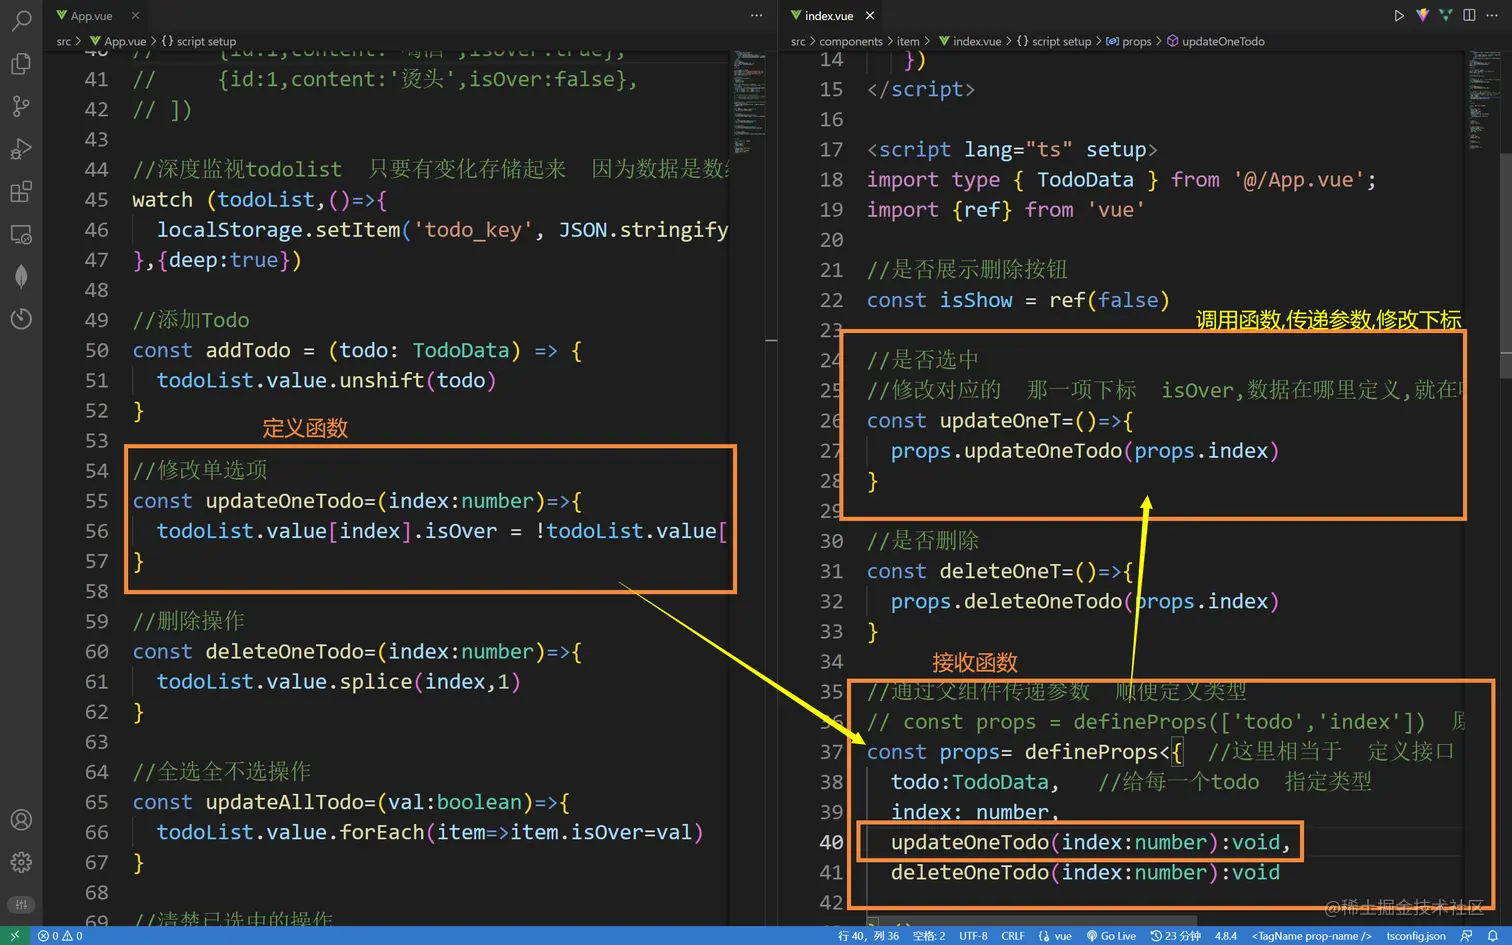This screenshot has height=945, width=1512.
Task: Click 'isShow' on index.vue line 22
Action: tap(976, 301)
